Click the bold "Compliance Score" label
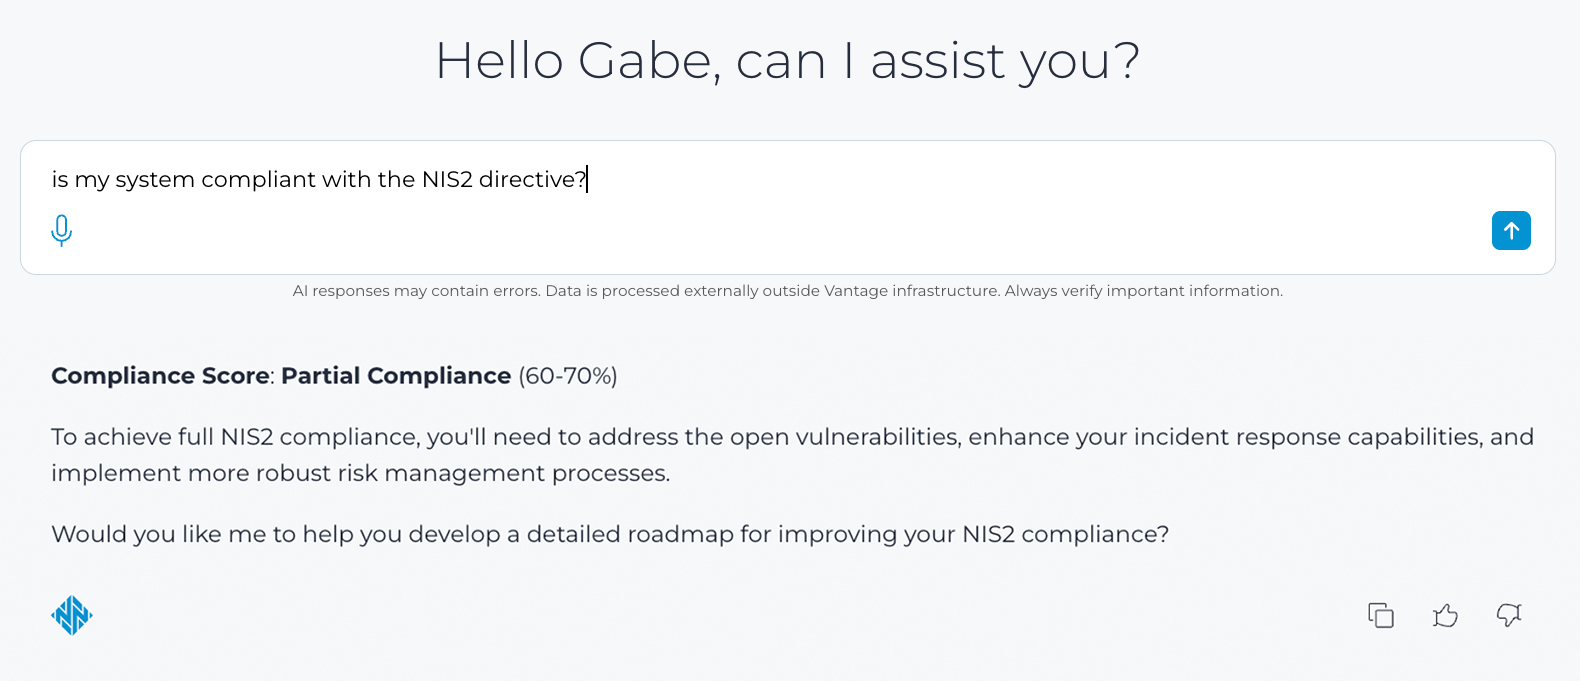Viewport: 1580px width, 681px height. [160, 376]
